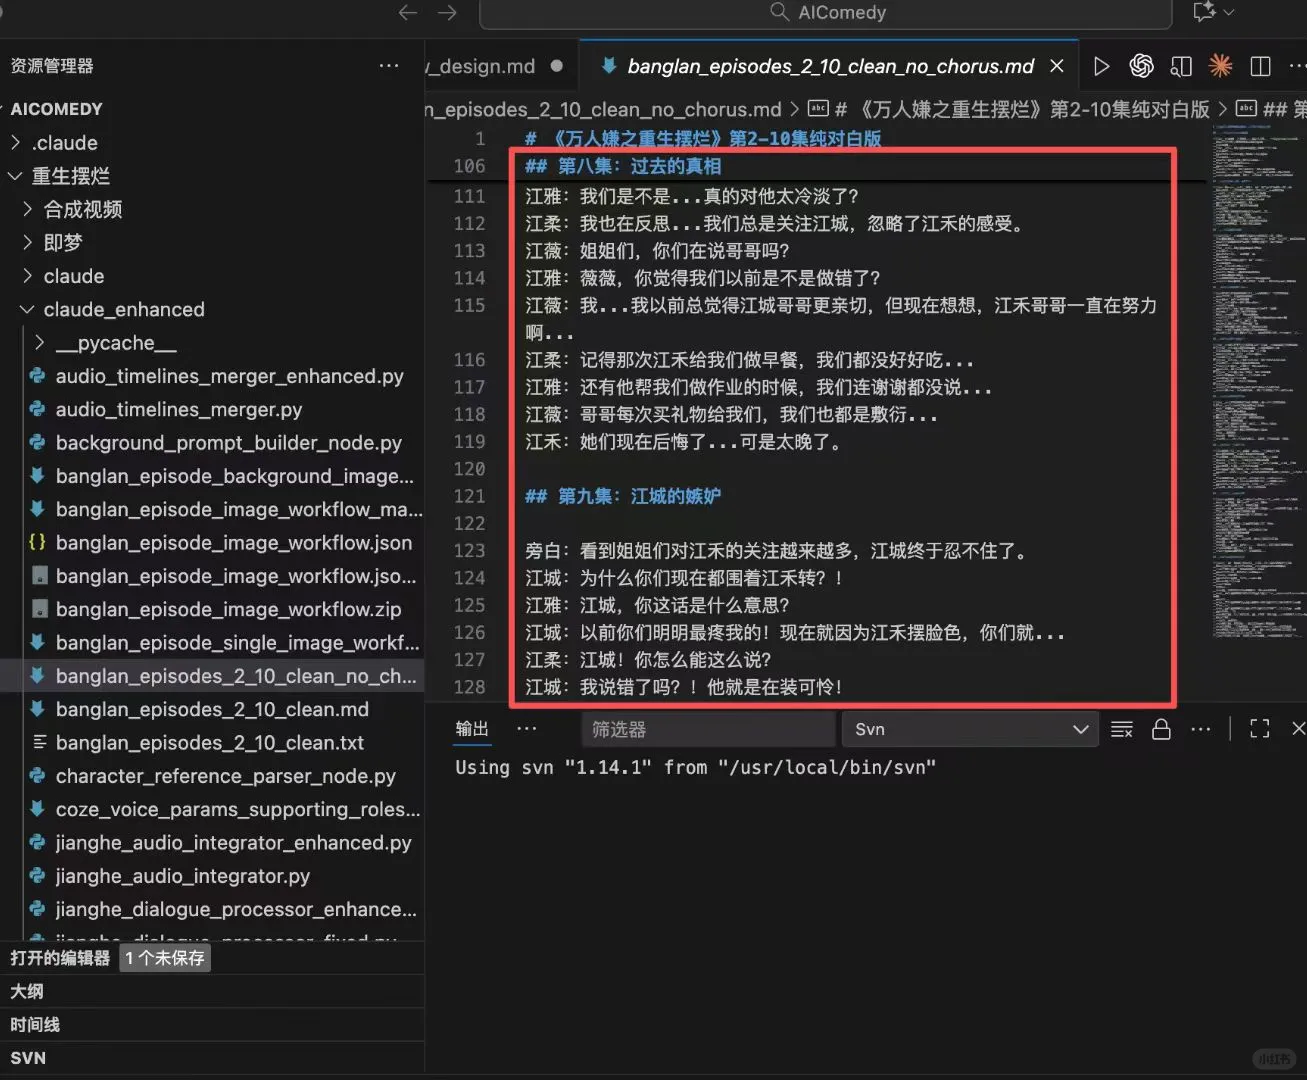The image size is (1307, 1080).
Task: Click breadcrumb 《万人嫌之重生摆烂》第2-10集纯对白版
Action: coord(1020,109)
